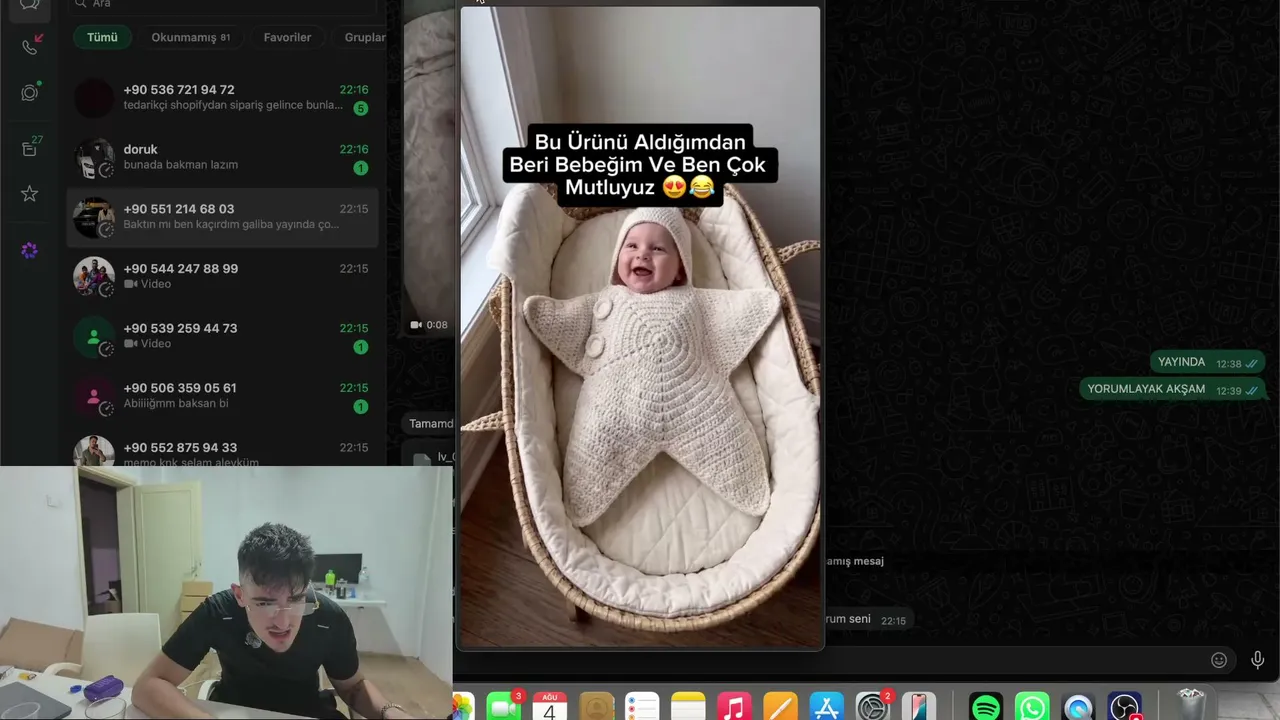Screen dimensions: 1280x720
Task: Open Contacts app in the dock
Action: 596,707
